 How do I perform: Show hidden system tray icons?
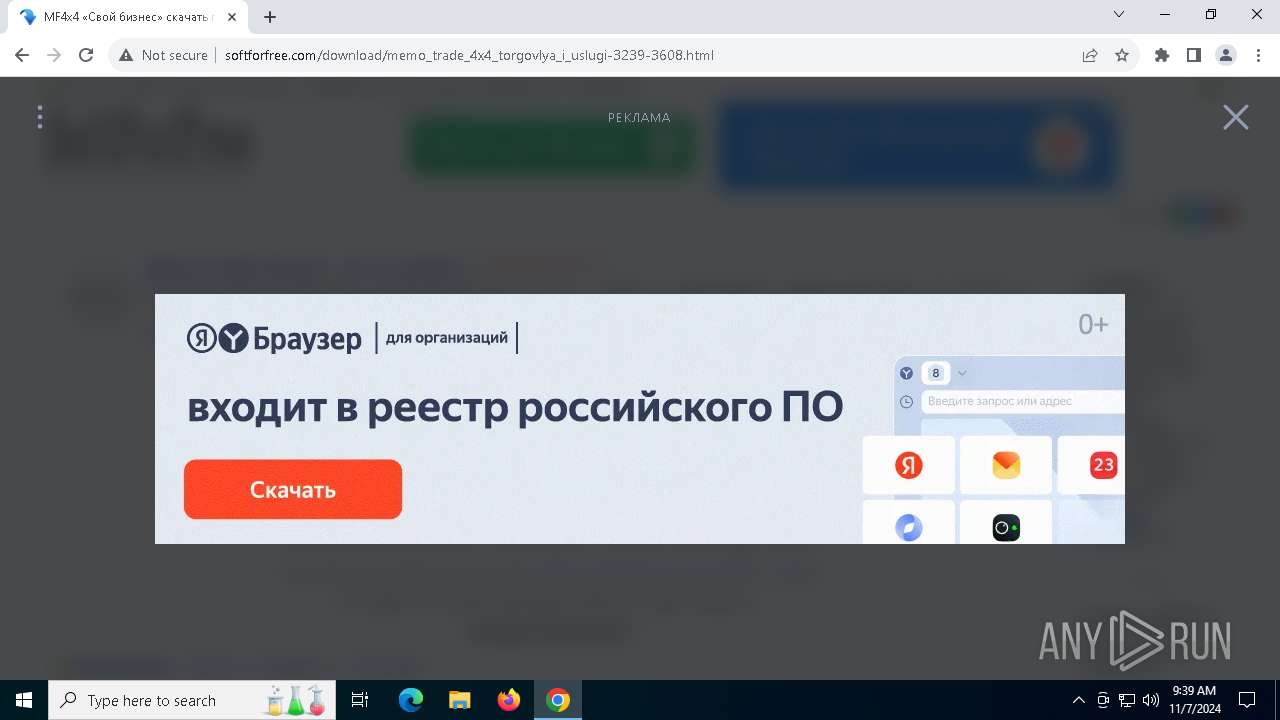(x=1078, y=700)
